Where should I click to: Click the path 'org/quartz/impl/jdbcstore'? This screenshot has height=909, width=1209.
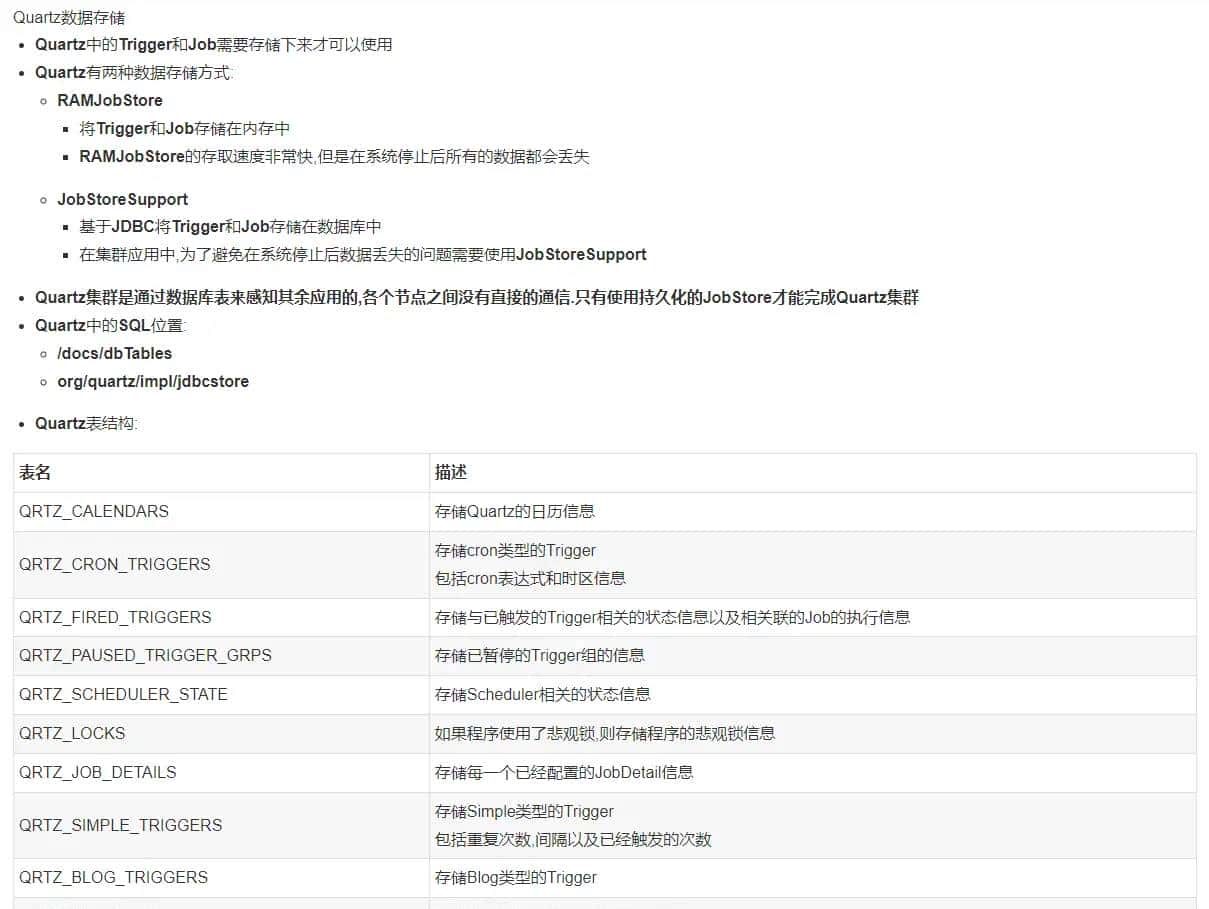[153, 381]
